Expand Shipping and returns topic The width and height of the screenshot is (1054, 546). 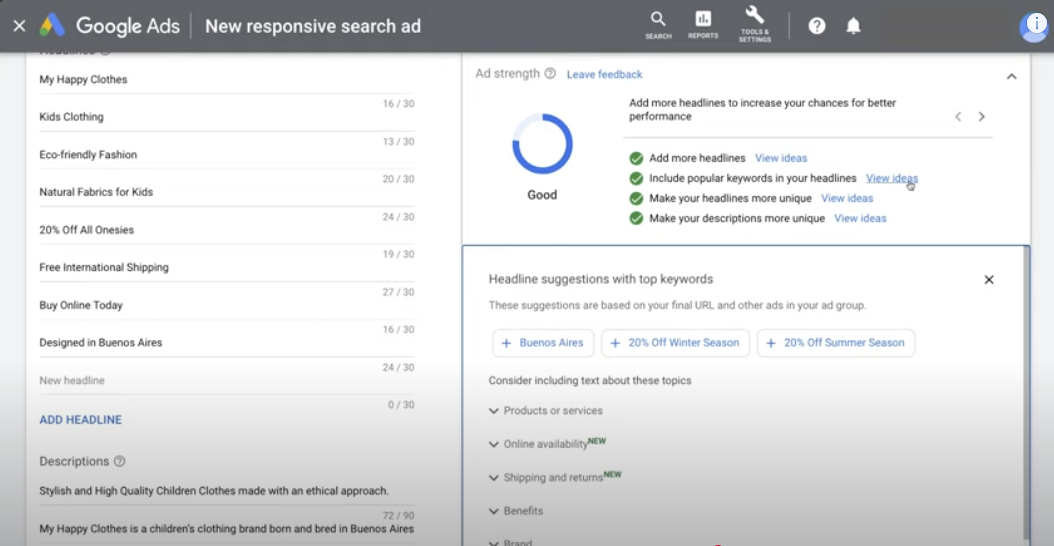[555, 477]
